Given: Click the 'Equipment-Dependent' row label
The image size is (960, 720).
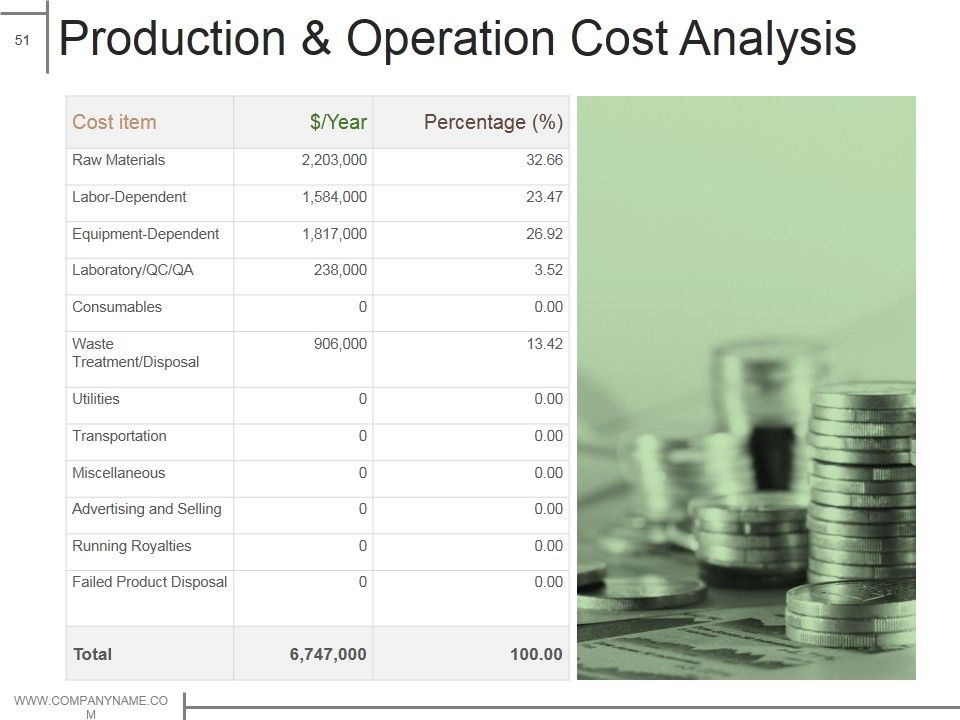Looking at the screenshot, I should (145, 234).
